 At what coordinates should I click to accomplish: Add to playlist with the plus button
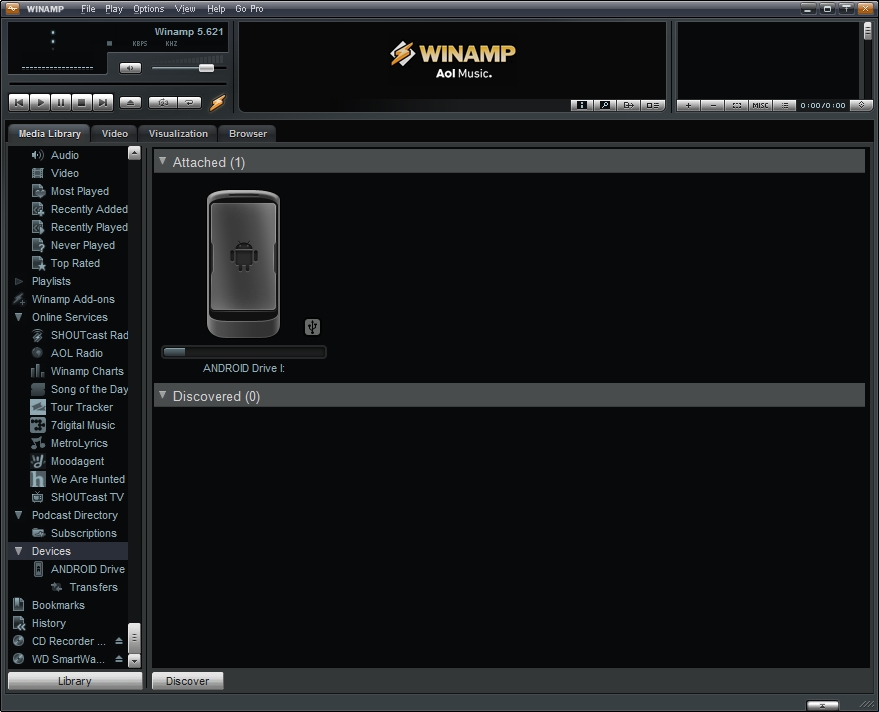(x=688, y=105)
